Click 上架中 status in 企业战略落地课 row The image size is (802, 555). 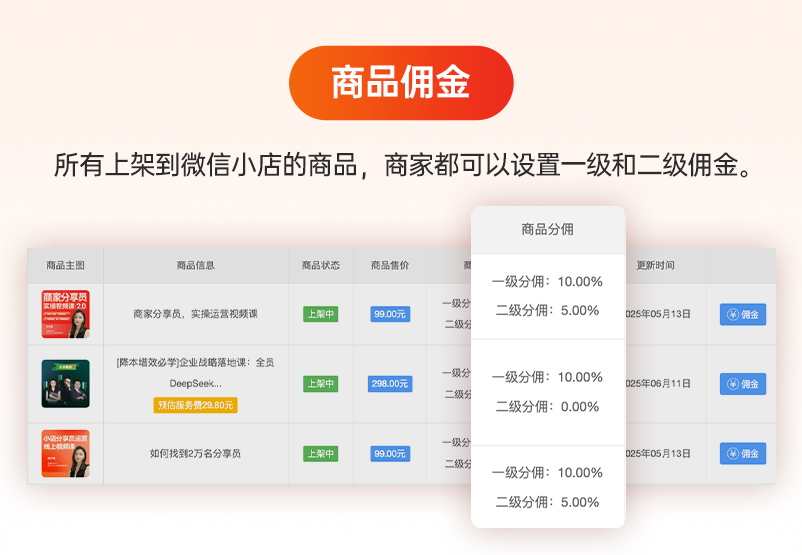click(321, 384)
